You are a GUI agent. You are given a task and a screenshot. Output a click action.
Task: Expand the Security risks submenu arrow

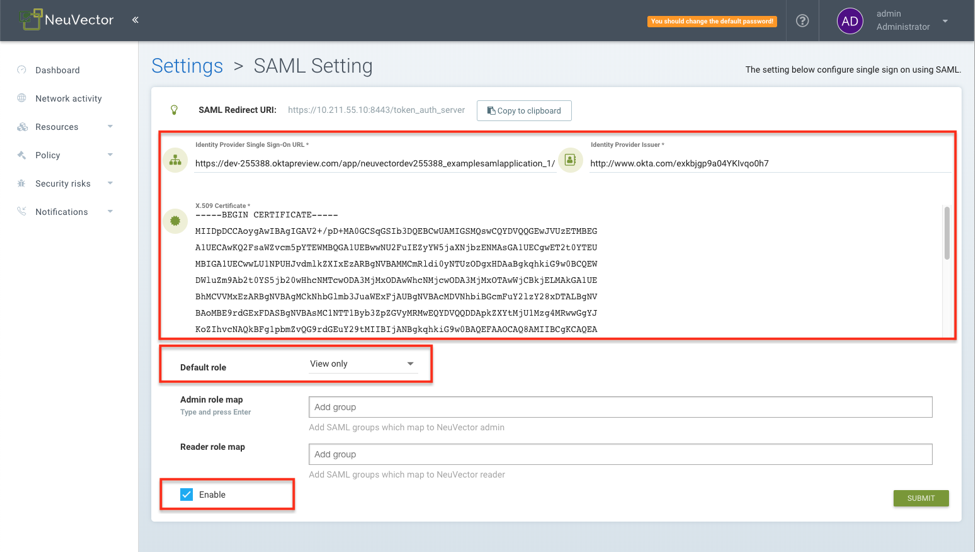[x=110, y=183]
